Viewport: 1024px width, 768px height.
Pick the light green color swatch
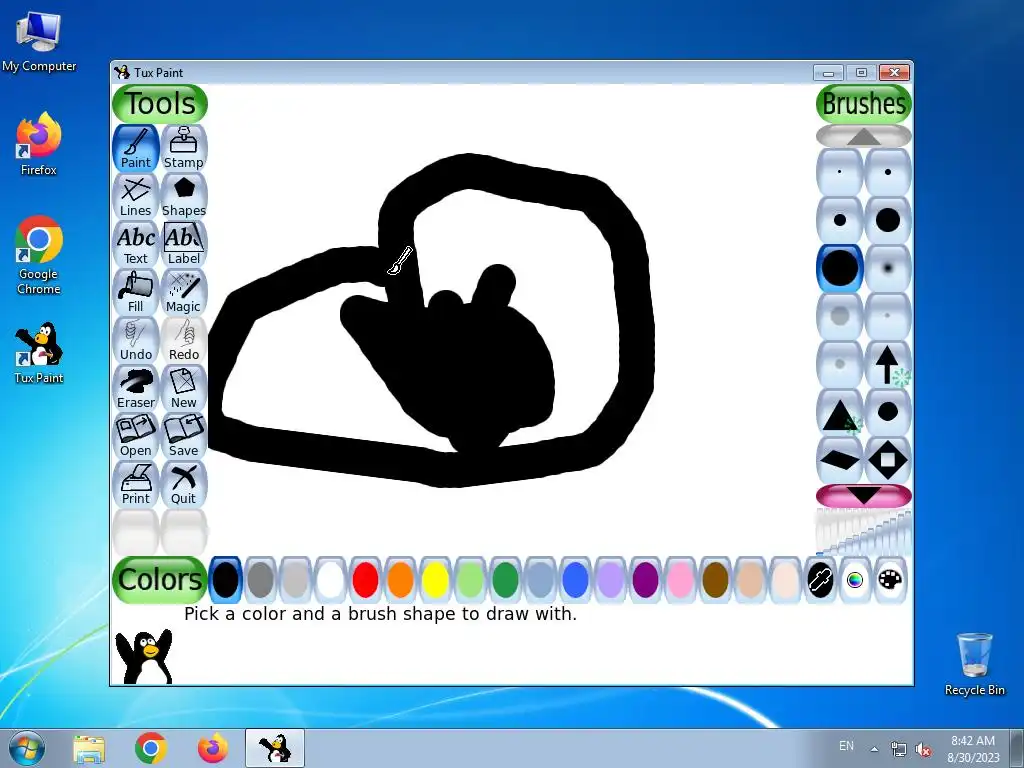(x=470, y=580)
